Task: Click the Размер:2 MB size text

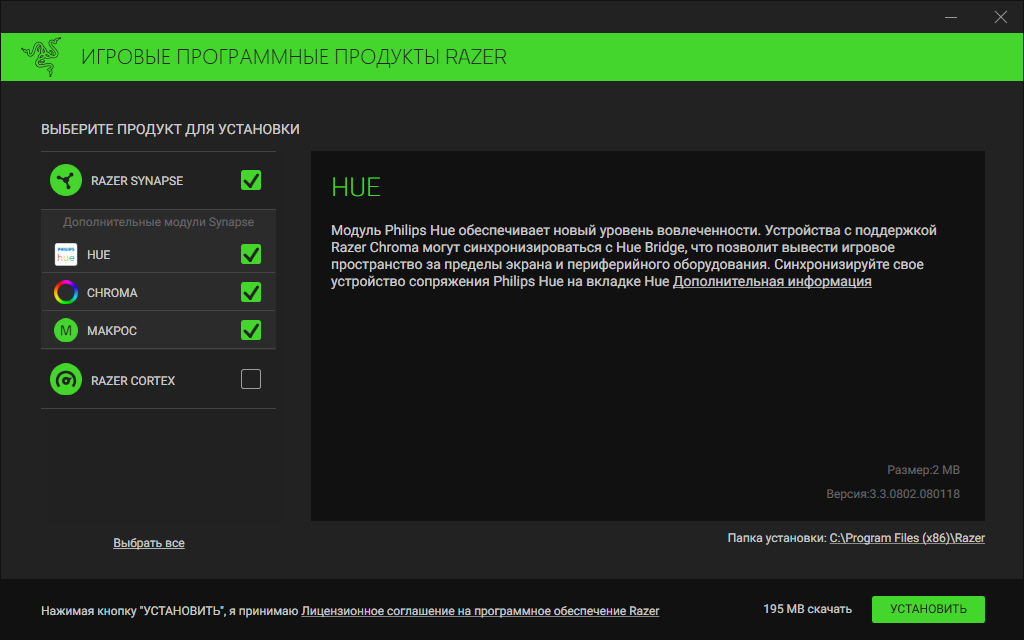Action: [923, 470]
